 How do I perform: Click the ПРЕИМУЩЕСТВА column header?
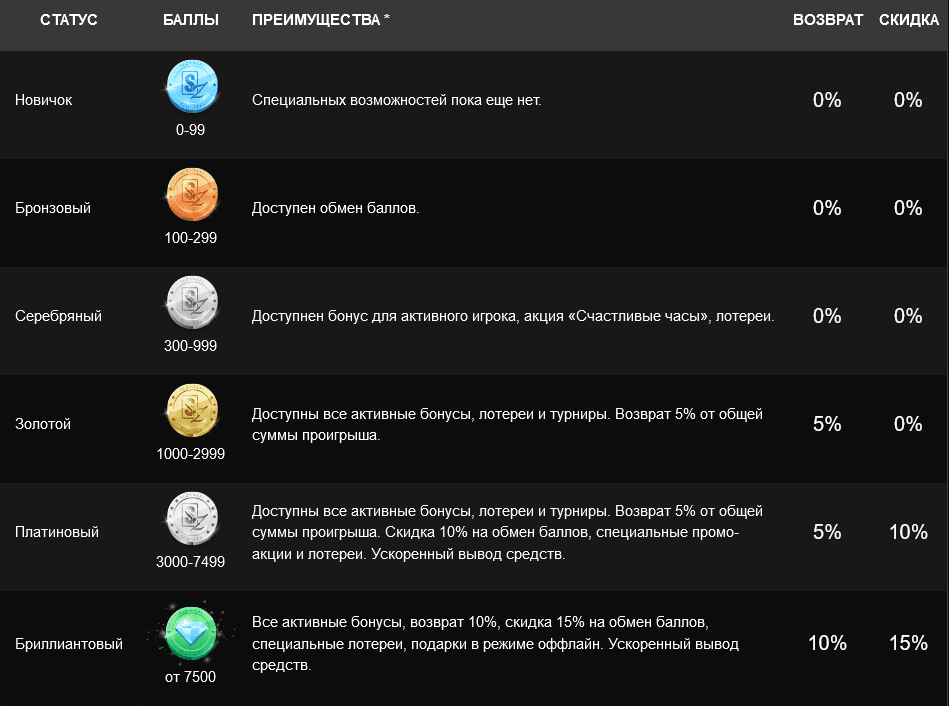(x=321, y=20)
